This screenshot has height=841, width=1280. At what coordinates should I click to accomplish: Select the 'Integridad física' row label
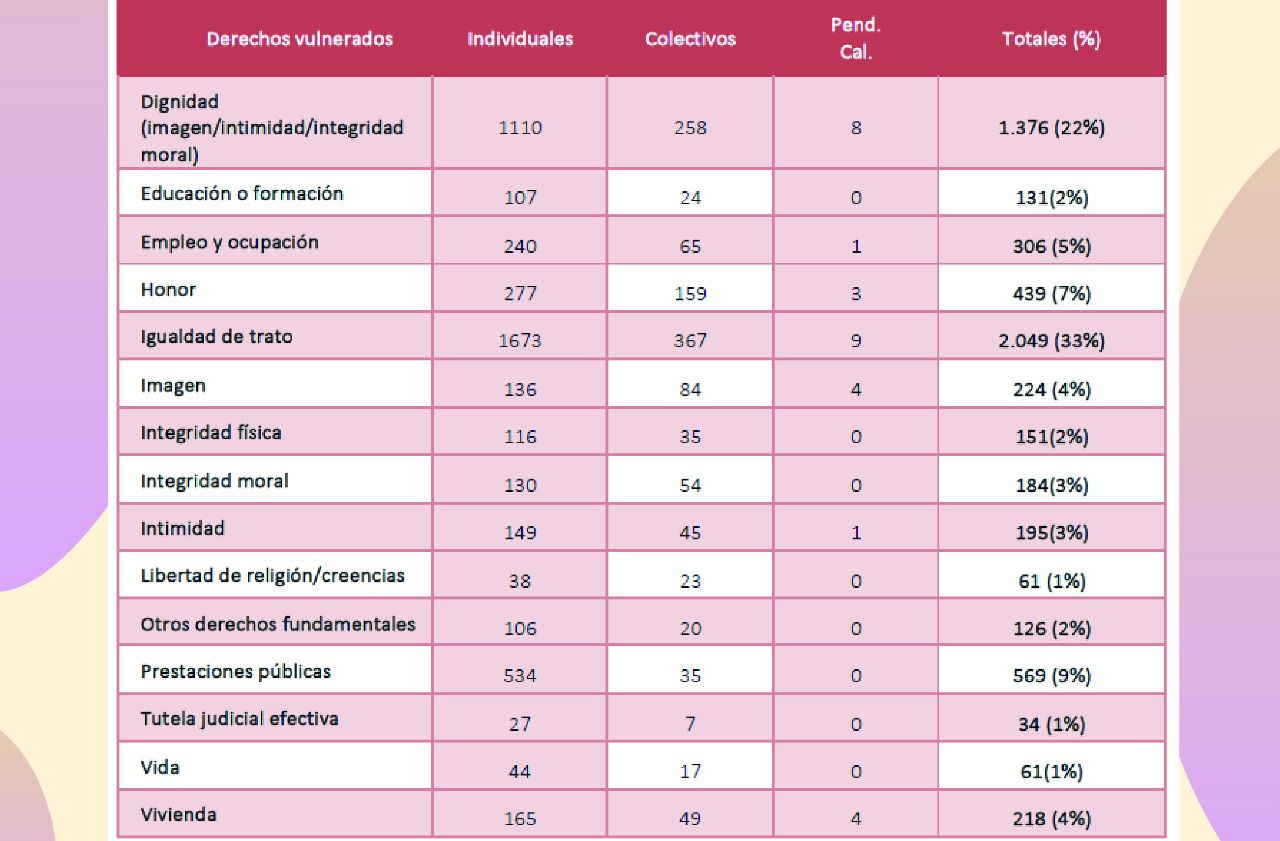coord(211,433)
